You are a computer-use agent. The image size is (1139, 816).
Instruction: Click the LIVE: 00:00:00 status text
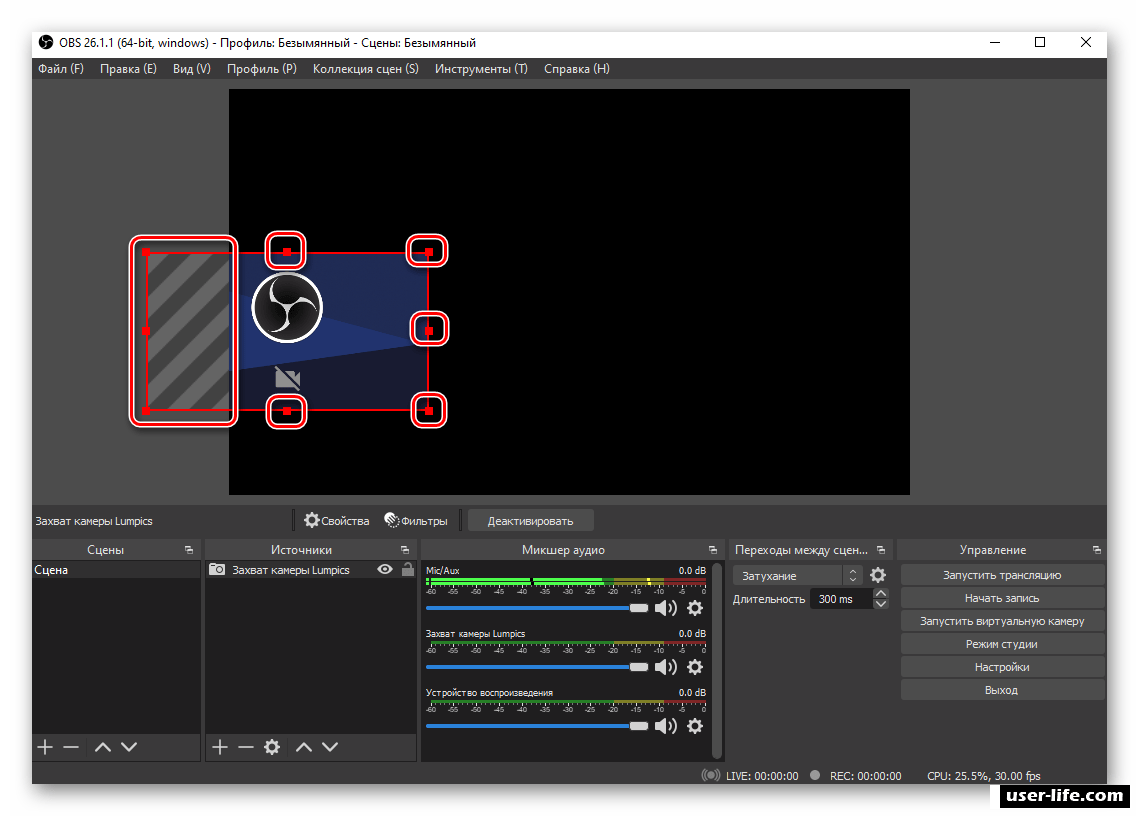[x=762, y=776]
